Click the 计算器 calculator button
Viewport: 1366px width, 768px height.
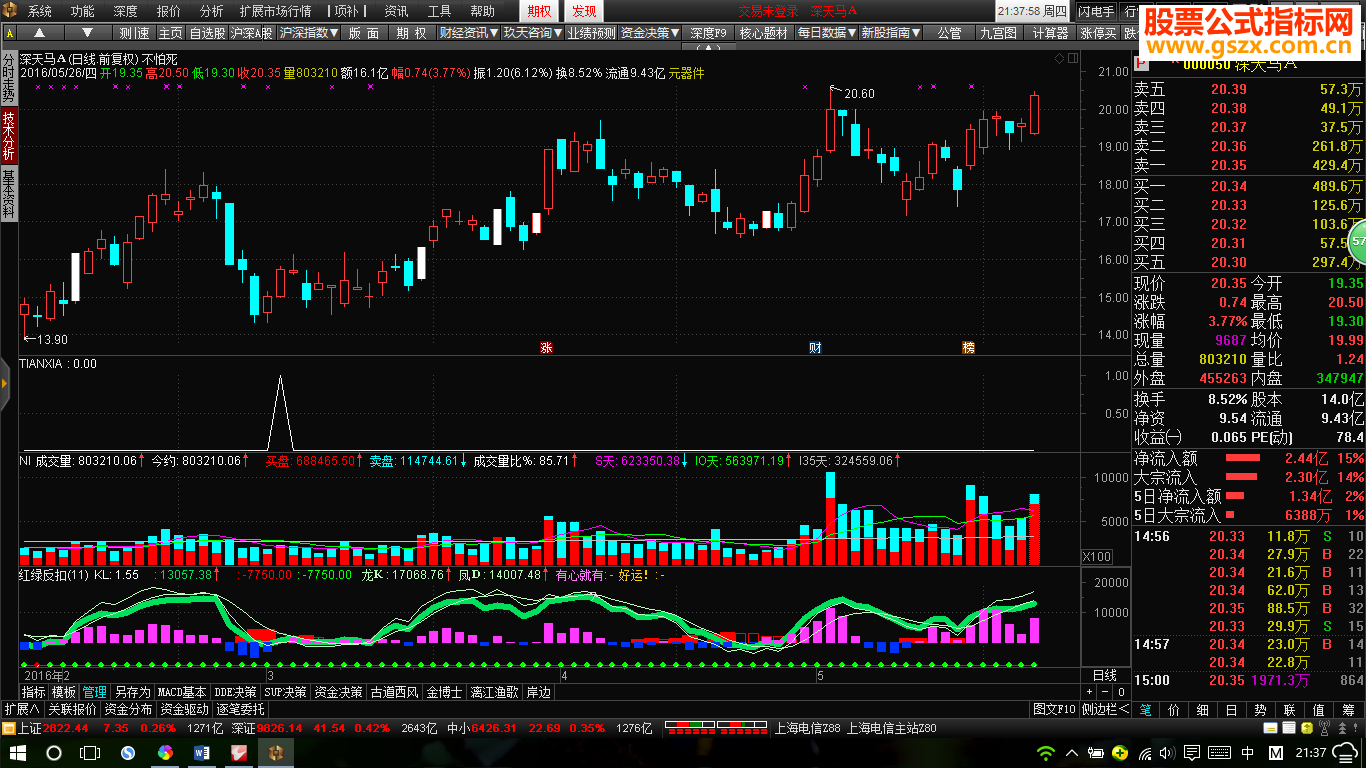1050,33
